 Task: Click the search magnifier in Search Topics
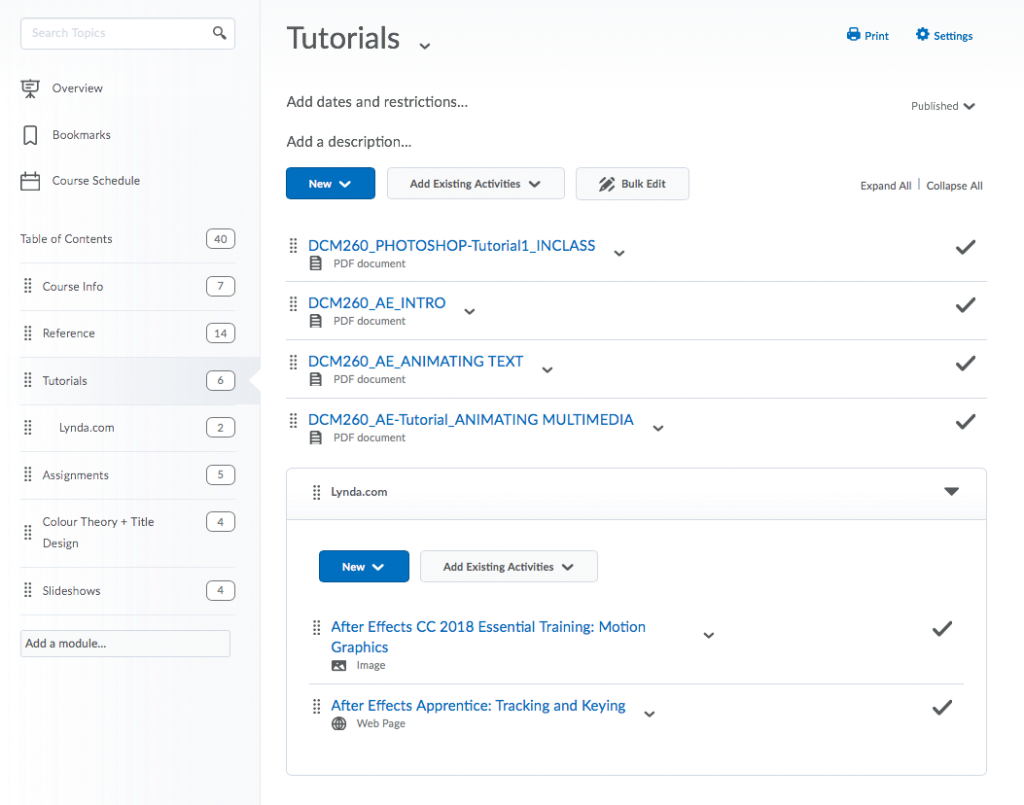click(x=219, y=33)
